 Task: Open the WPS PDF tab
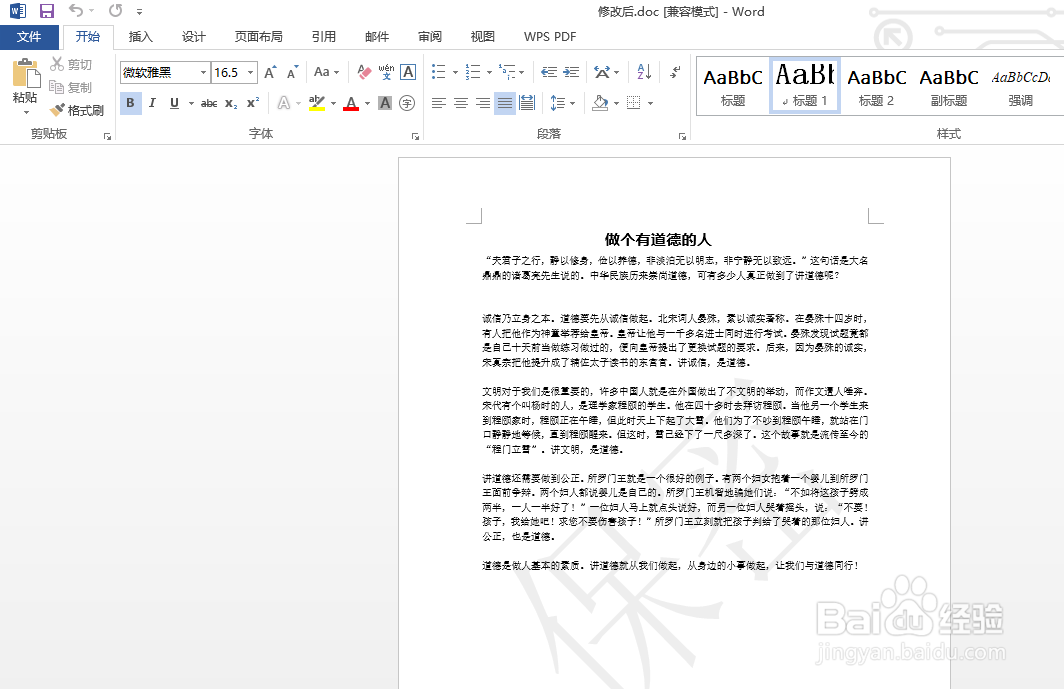549,36
